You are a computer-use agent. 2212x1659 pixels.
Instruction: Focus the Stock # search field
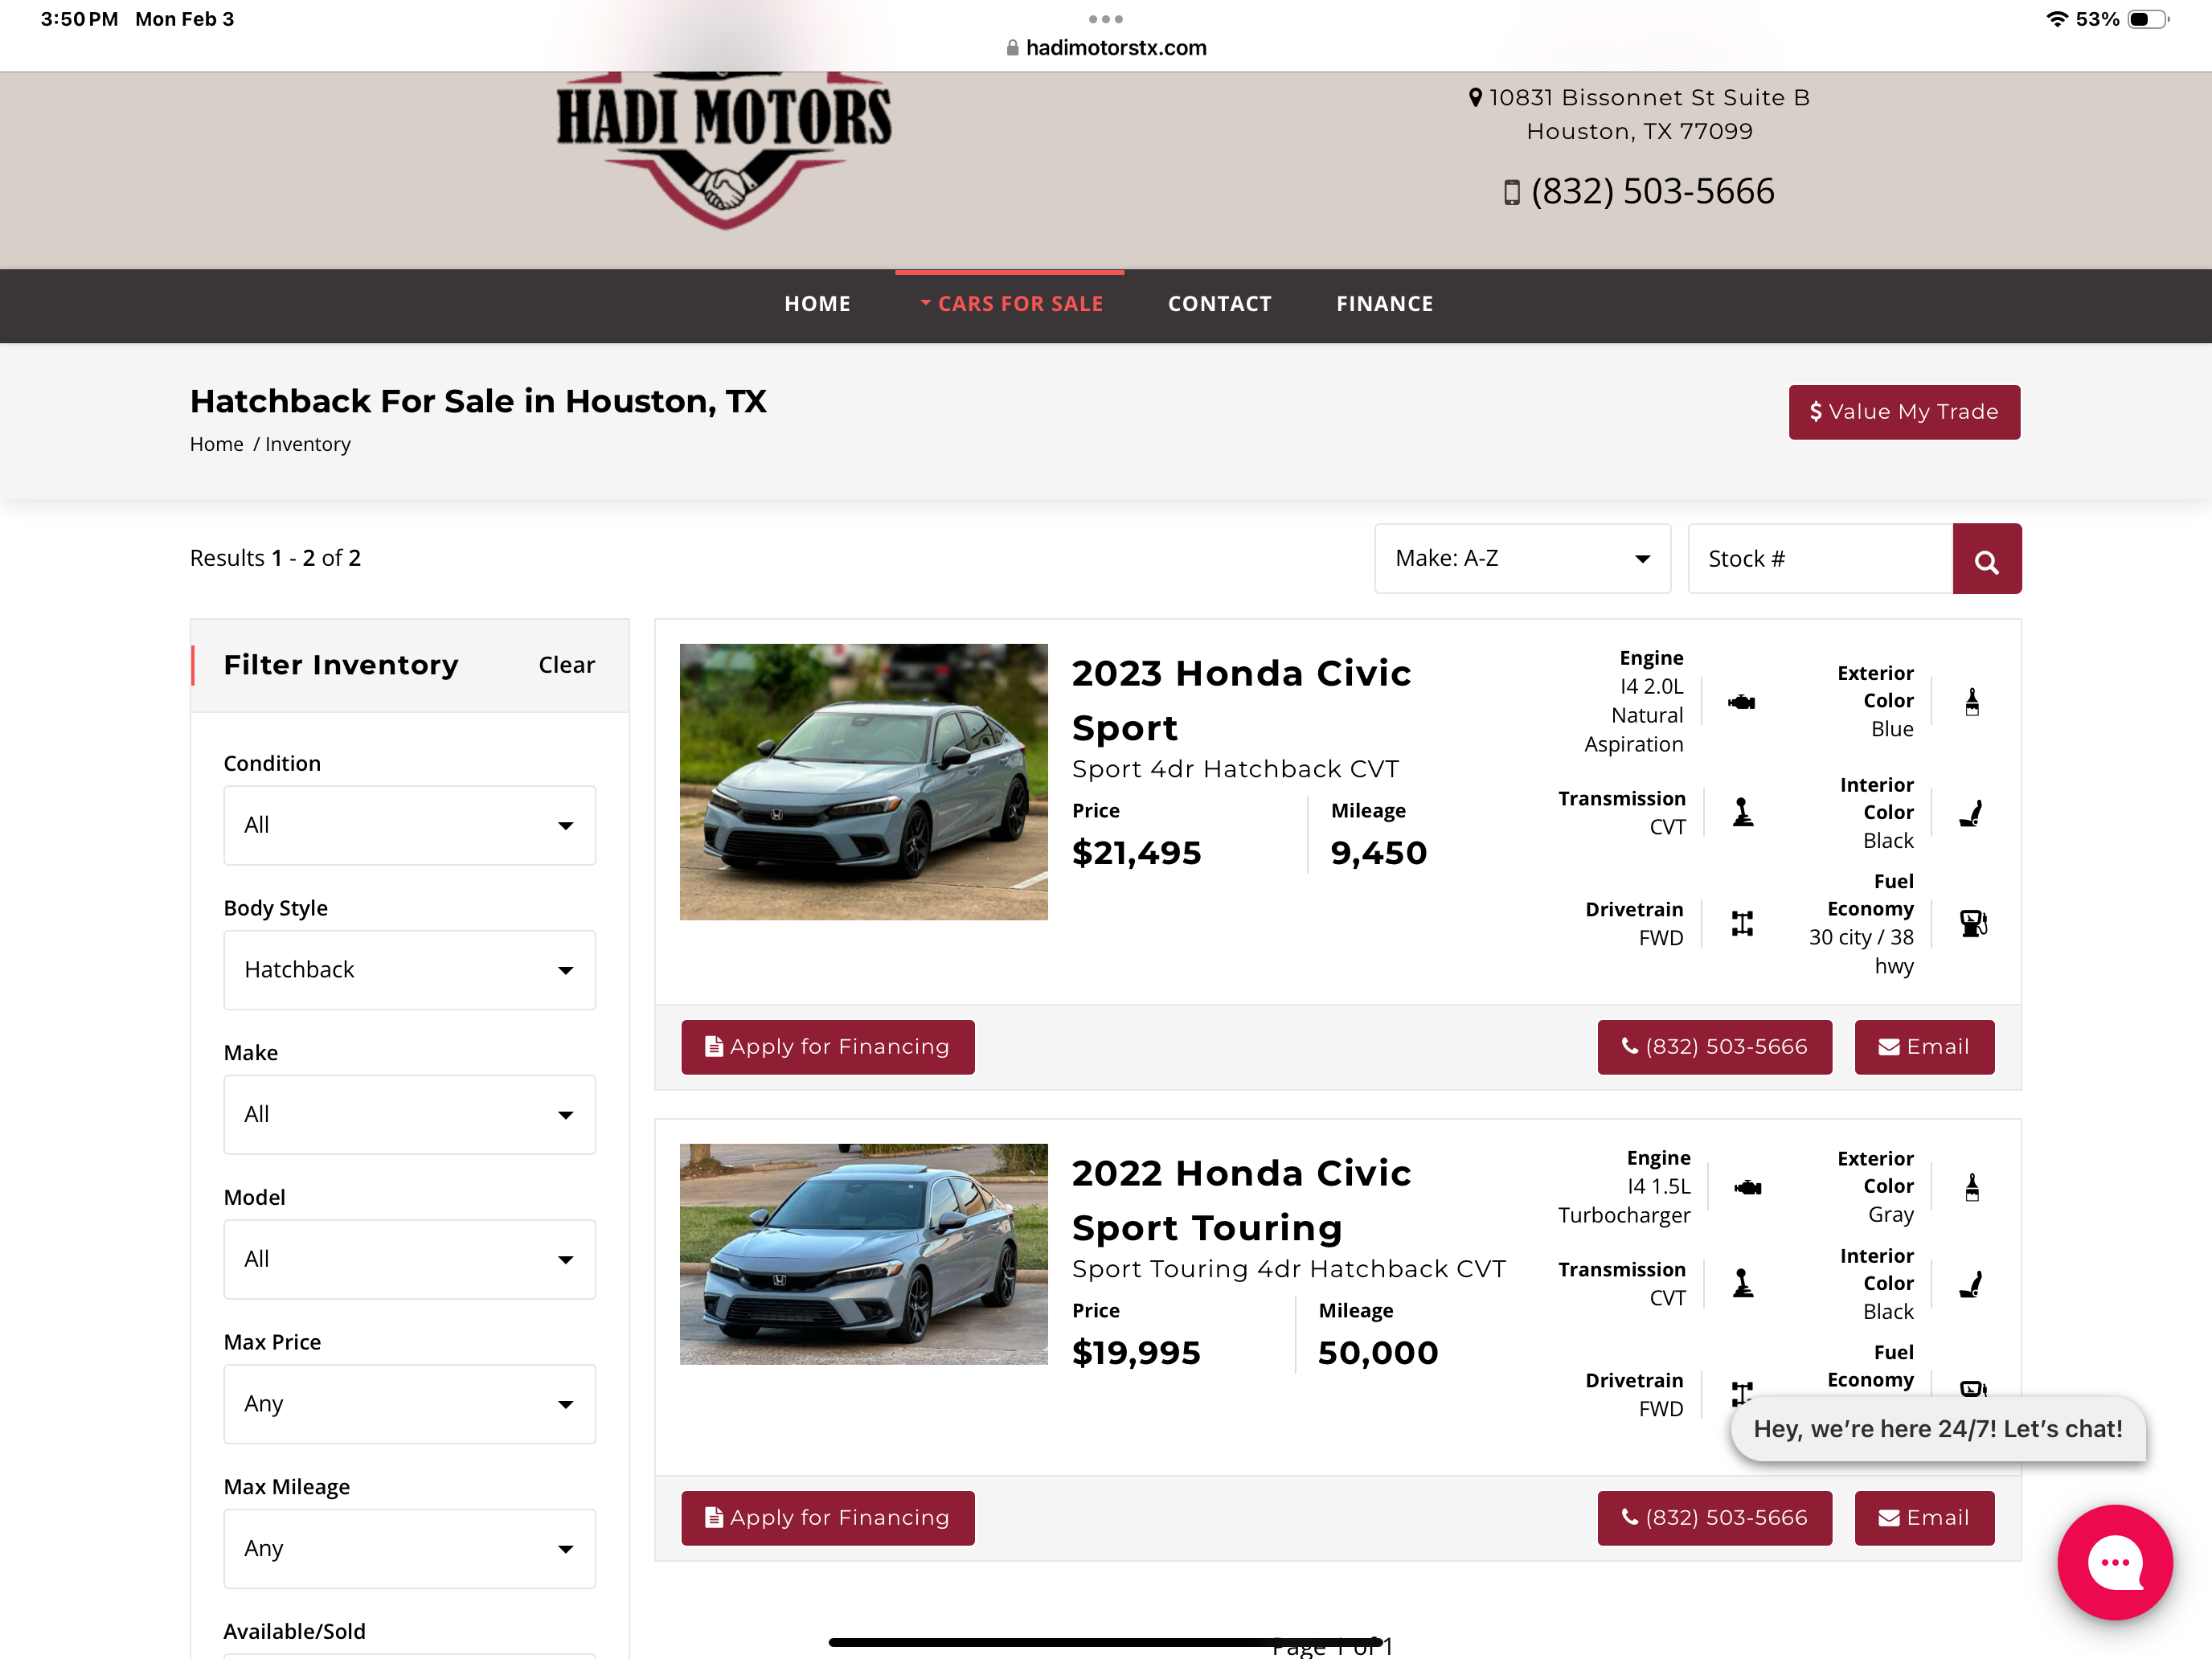click(1820, 559)
